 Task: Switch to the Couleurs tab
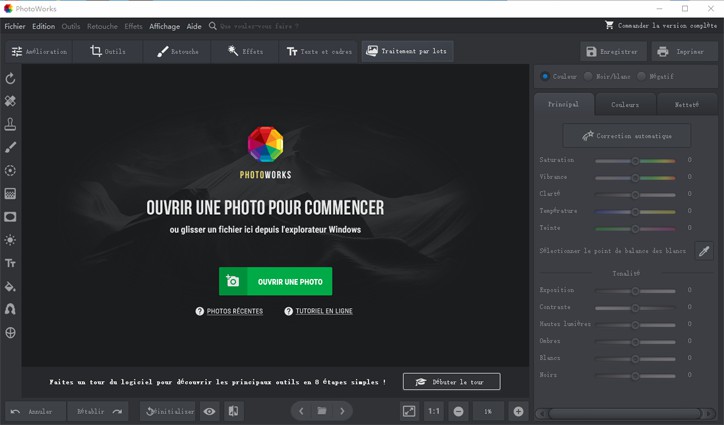click(x=625, y=105)
